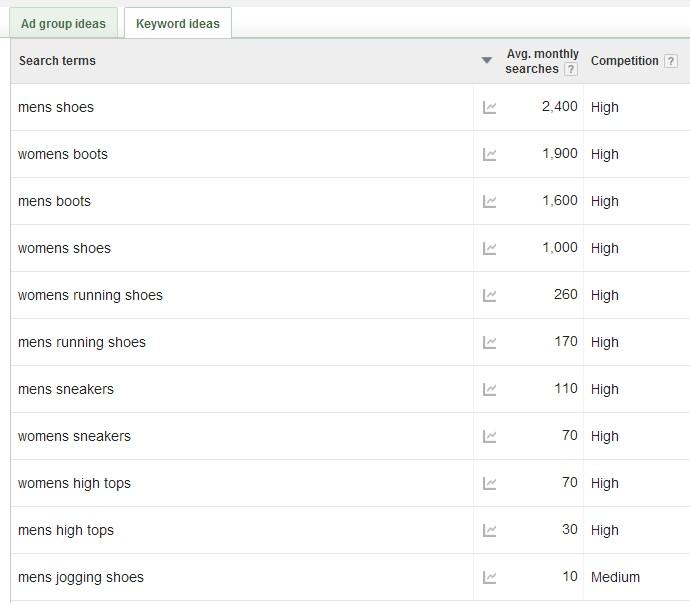Switch to Ad group ideas tab
This screenshot has width=690, height=603.
(63, 24)
